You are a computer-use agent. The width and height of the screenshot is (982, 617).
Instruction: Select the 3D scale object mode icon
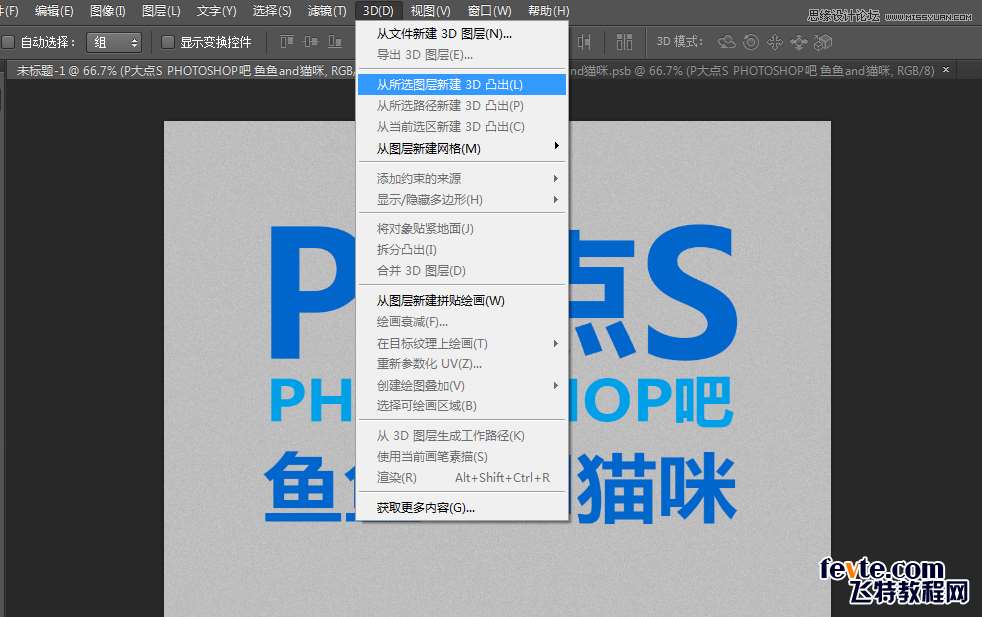[822, 42]
